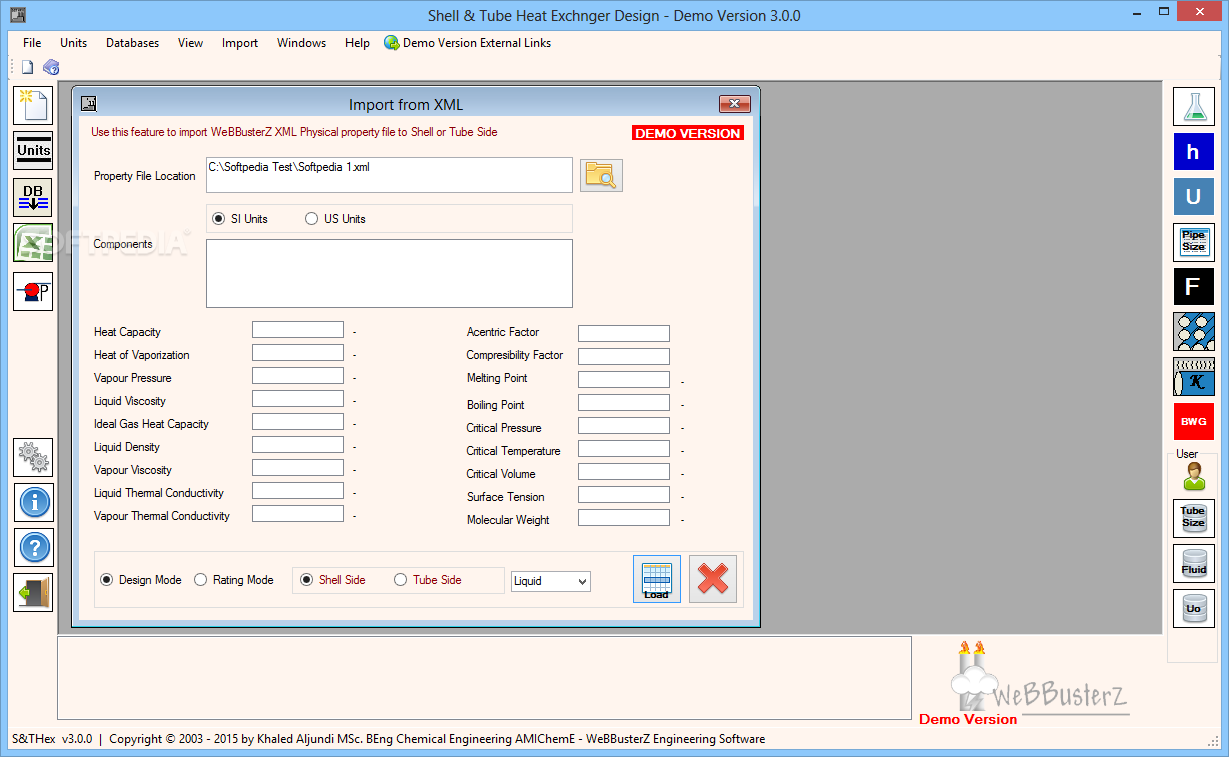The image size is (1229, 757).
Task: Select SI Units radio button
Action: (x=219, y=219)
